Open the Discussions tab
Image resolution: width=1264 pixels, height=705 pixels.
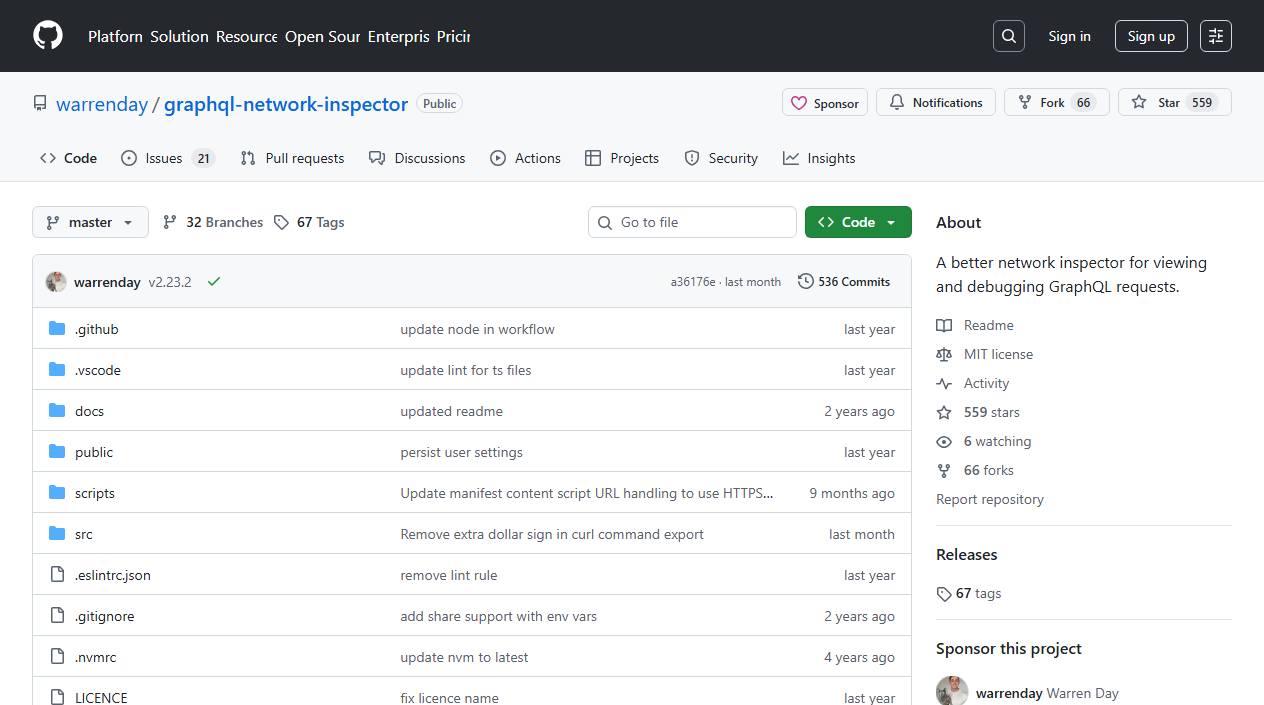point(417,158)
